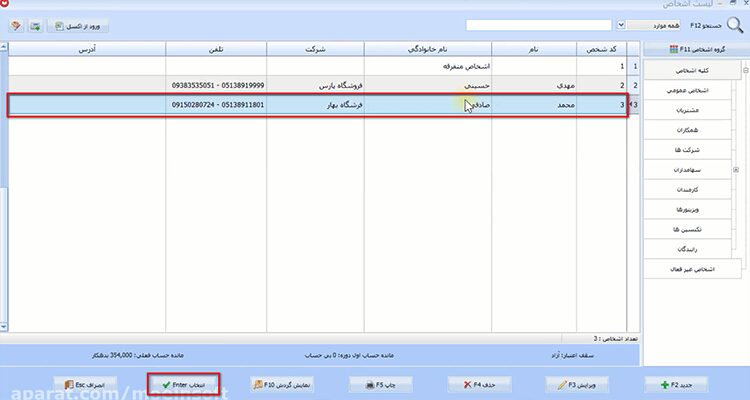750x400 pixels.
Task: Click phone cell 09150280724 - 05138911801
Action: point(218,105)
